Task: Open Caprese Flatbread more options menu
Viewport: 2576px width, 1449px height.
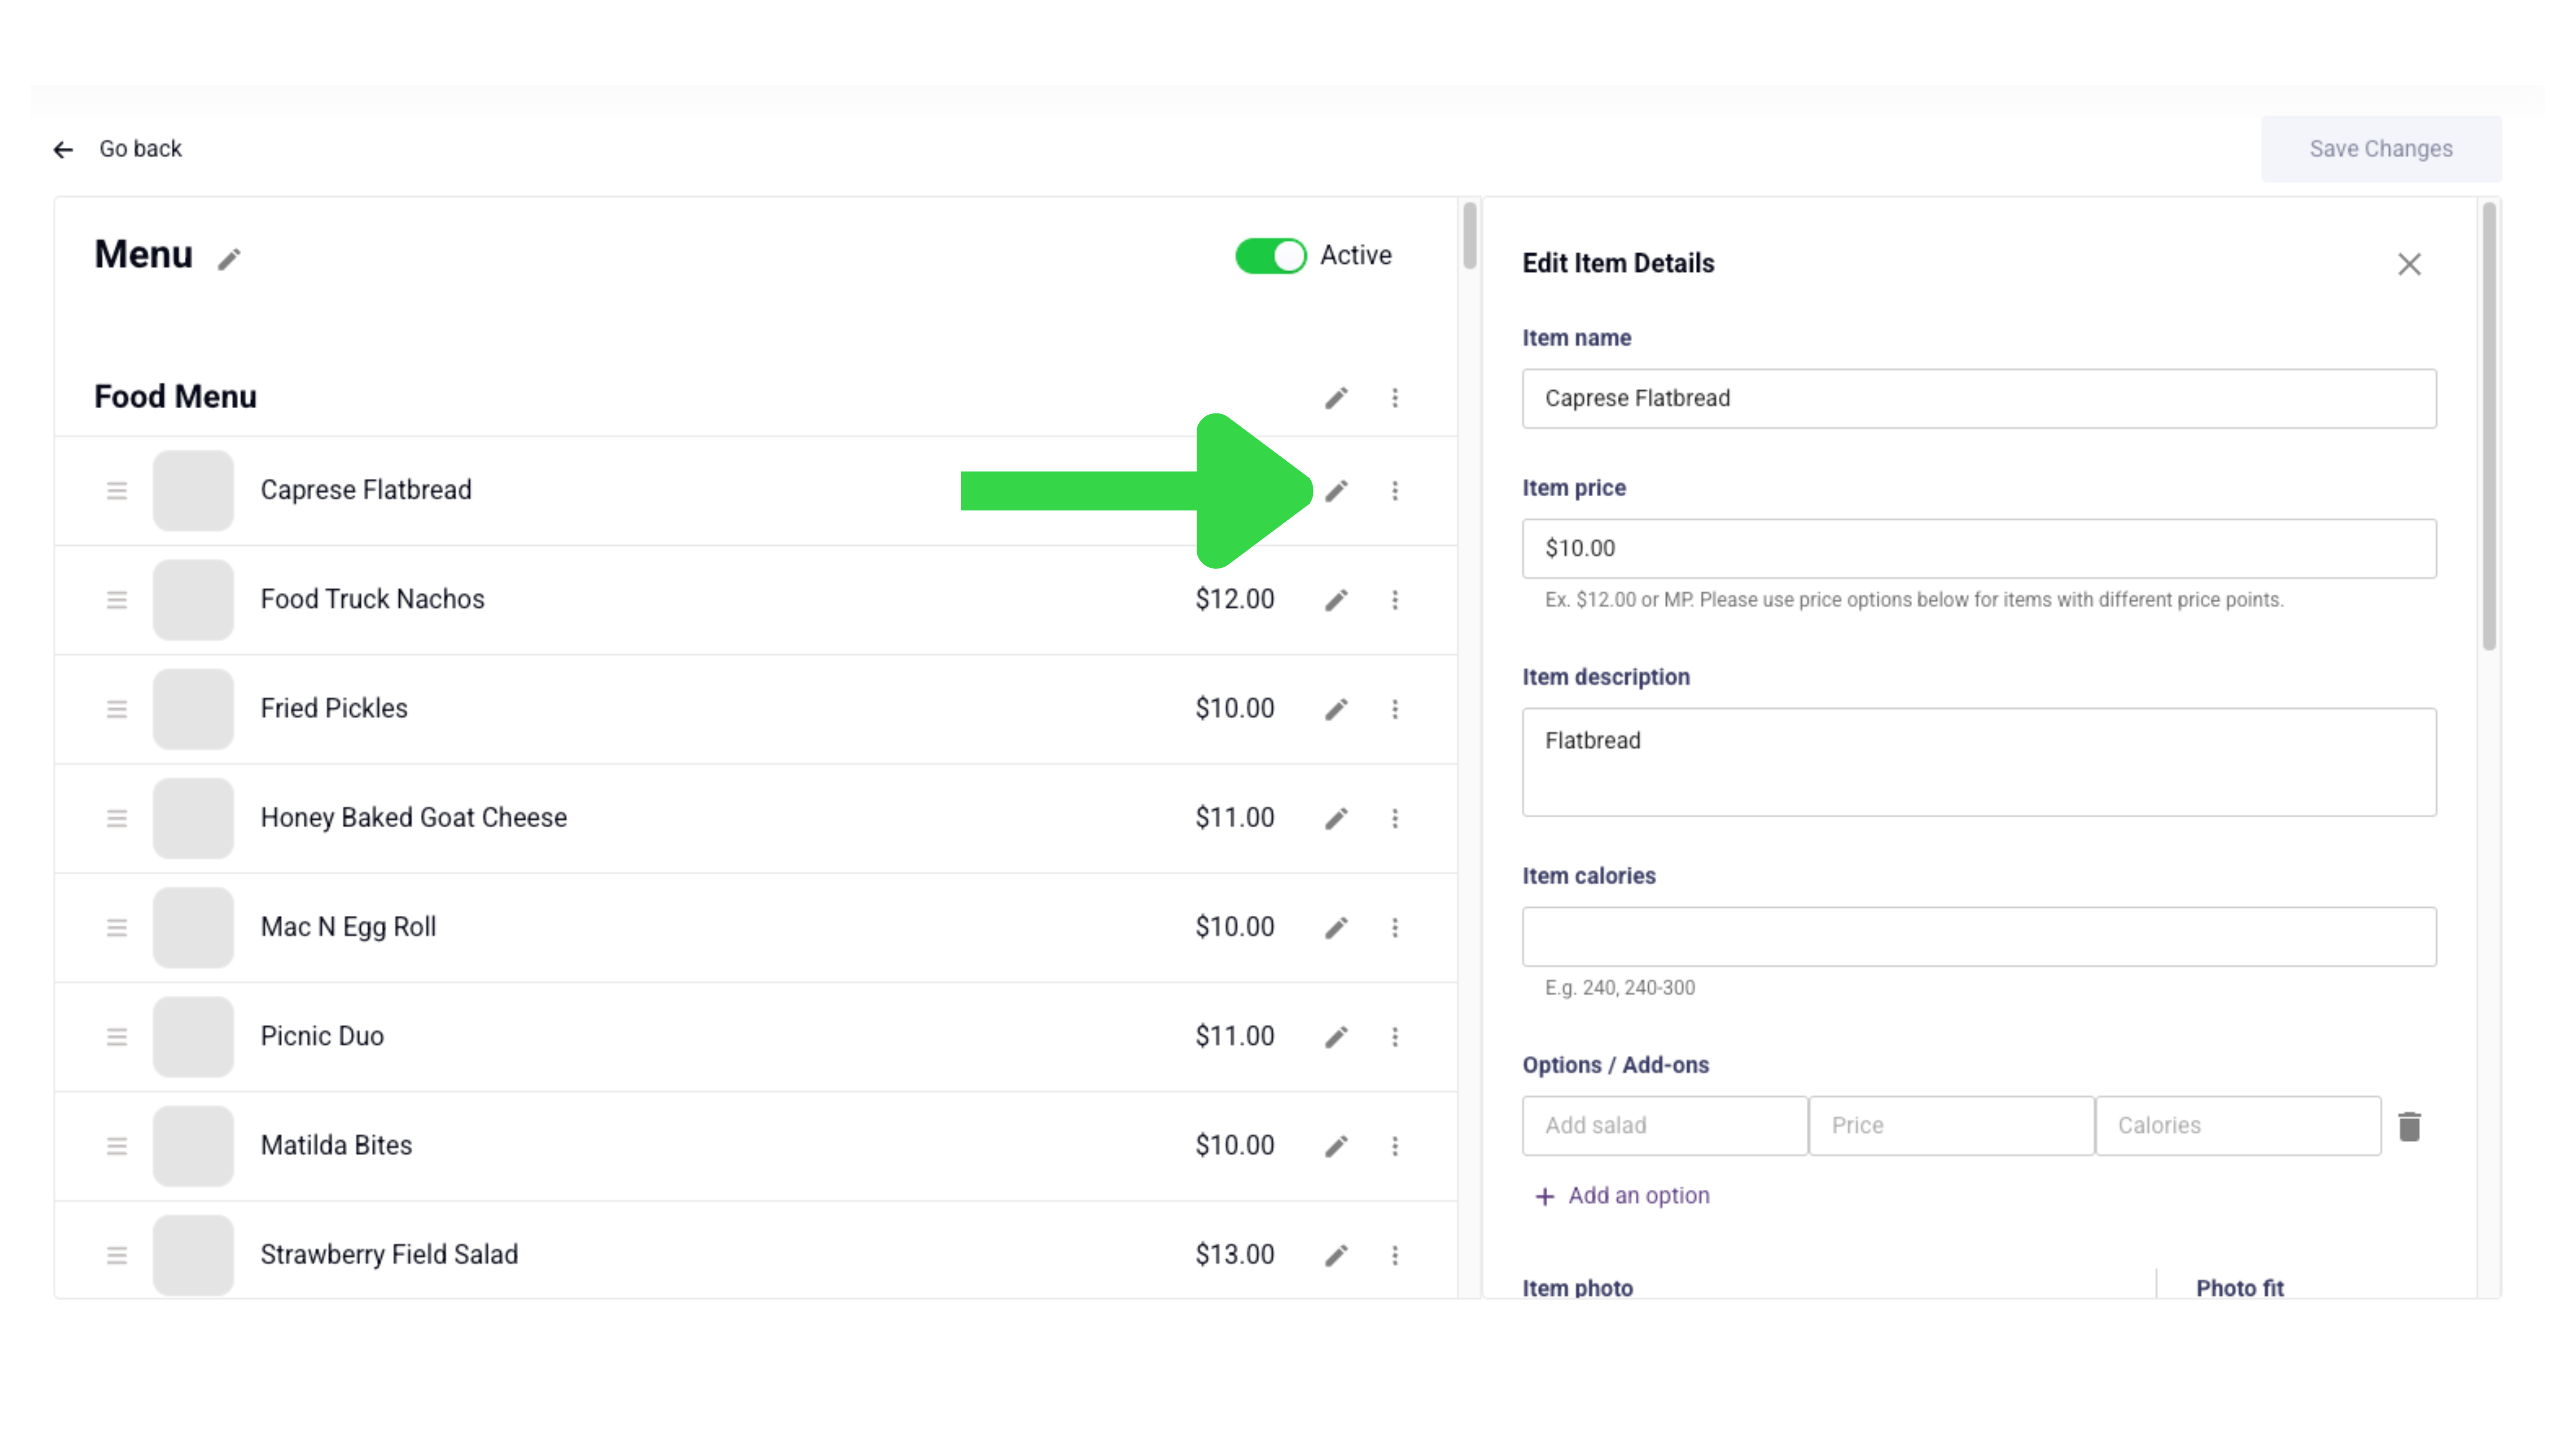Action: 1395,491
